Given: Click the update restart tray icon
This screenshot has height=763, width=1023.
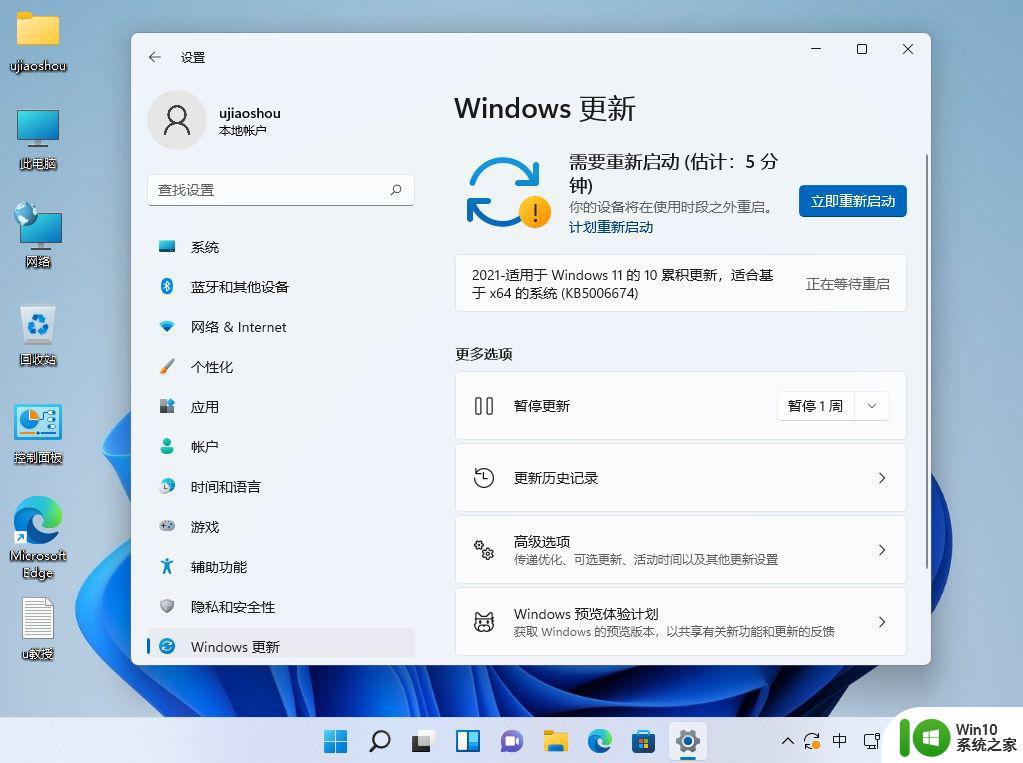Looking at the screenshot, I should point(812,741).
